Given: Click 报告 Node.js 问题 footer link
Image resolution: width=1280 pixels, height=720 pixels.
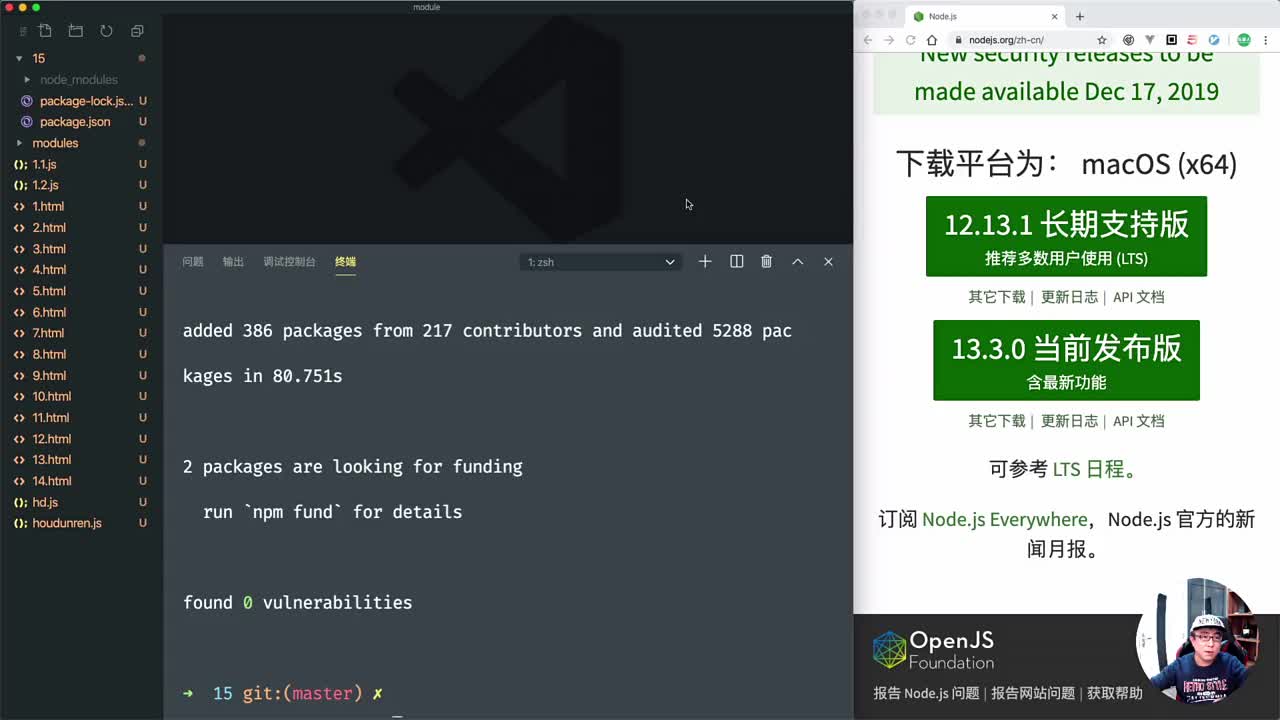Looking at the screenshot, I should coord(926,693).
